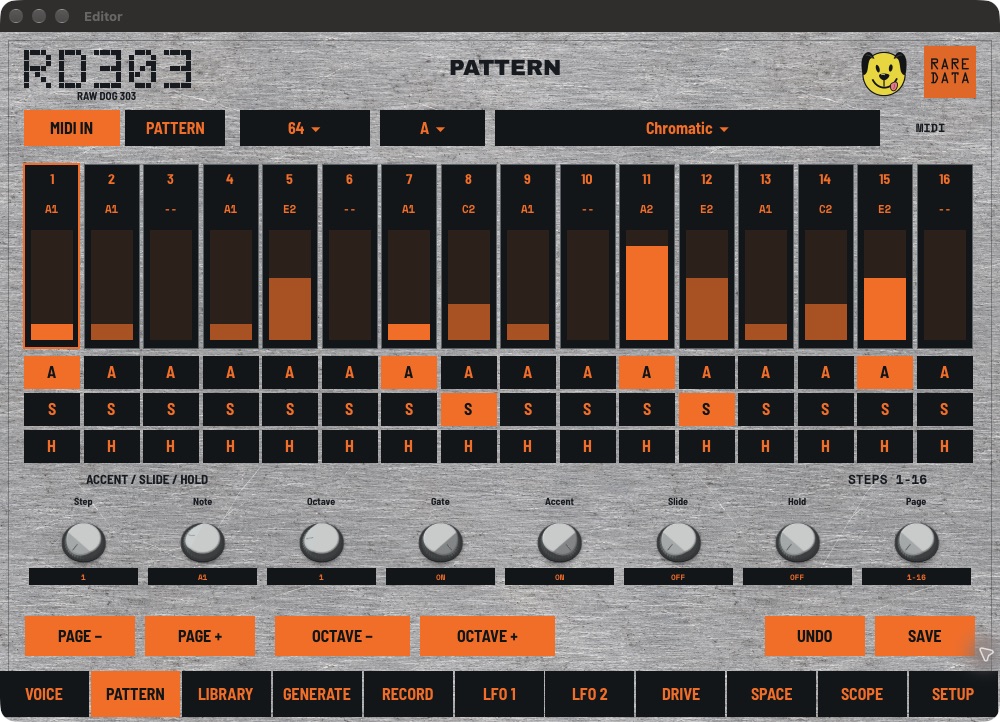
Task: Open the Chromatic scale dropdown
Action: click(687, 128)
